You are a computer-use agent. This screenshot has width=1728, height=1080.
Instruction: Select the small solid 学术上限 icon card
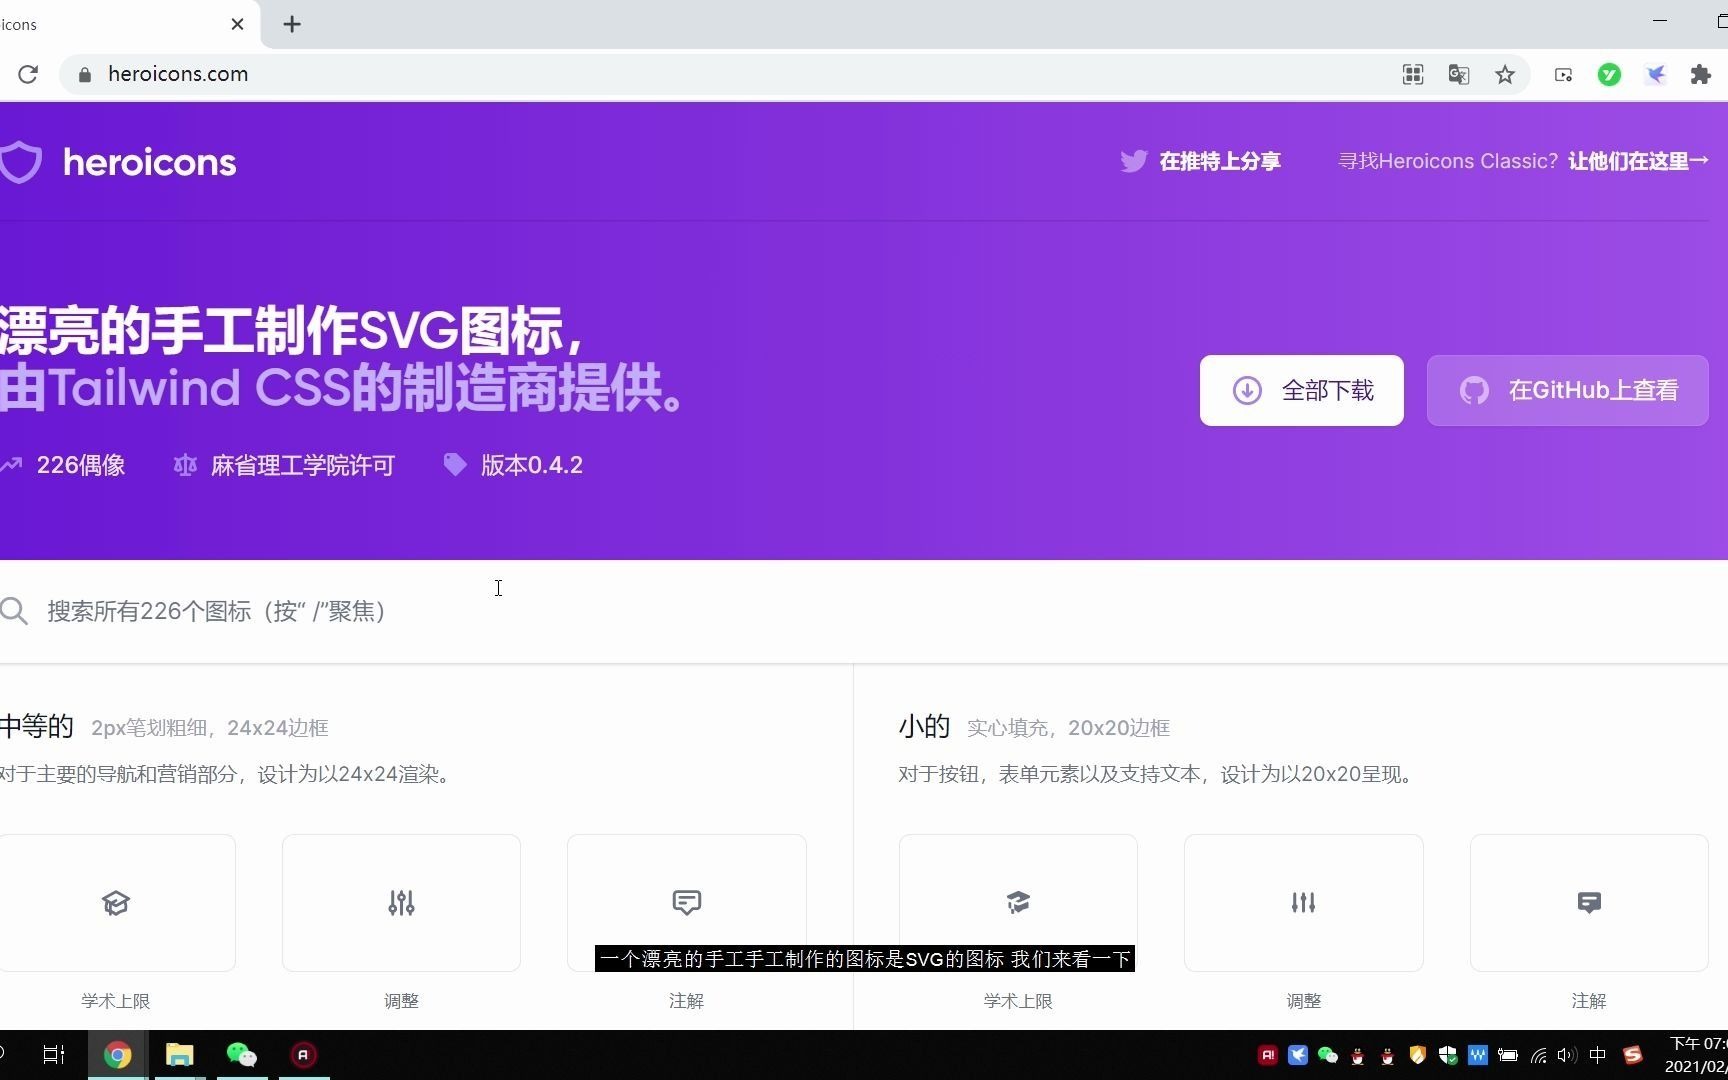click(1018, 903)
